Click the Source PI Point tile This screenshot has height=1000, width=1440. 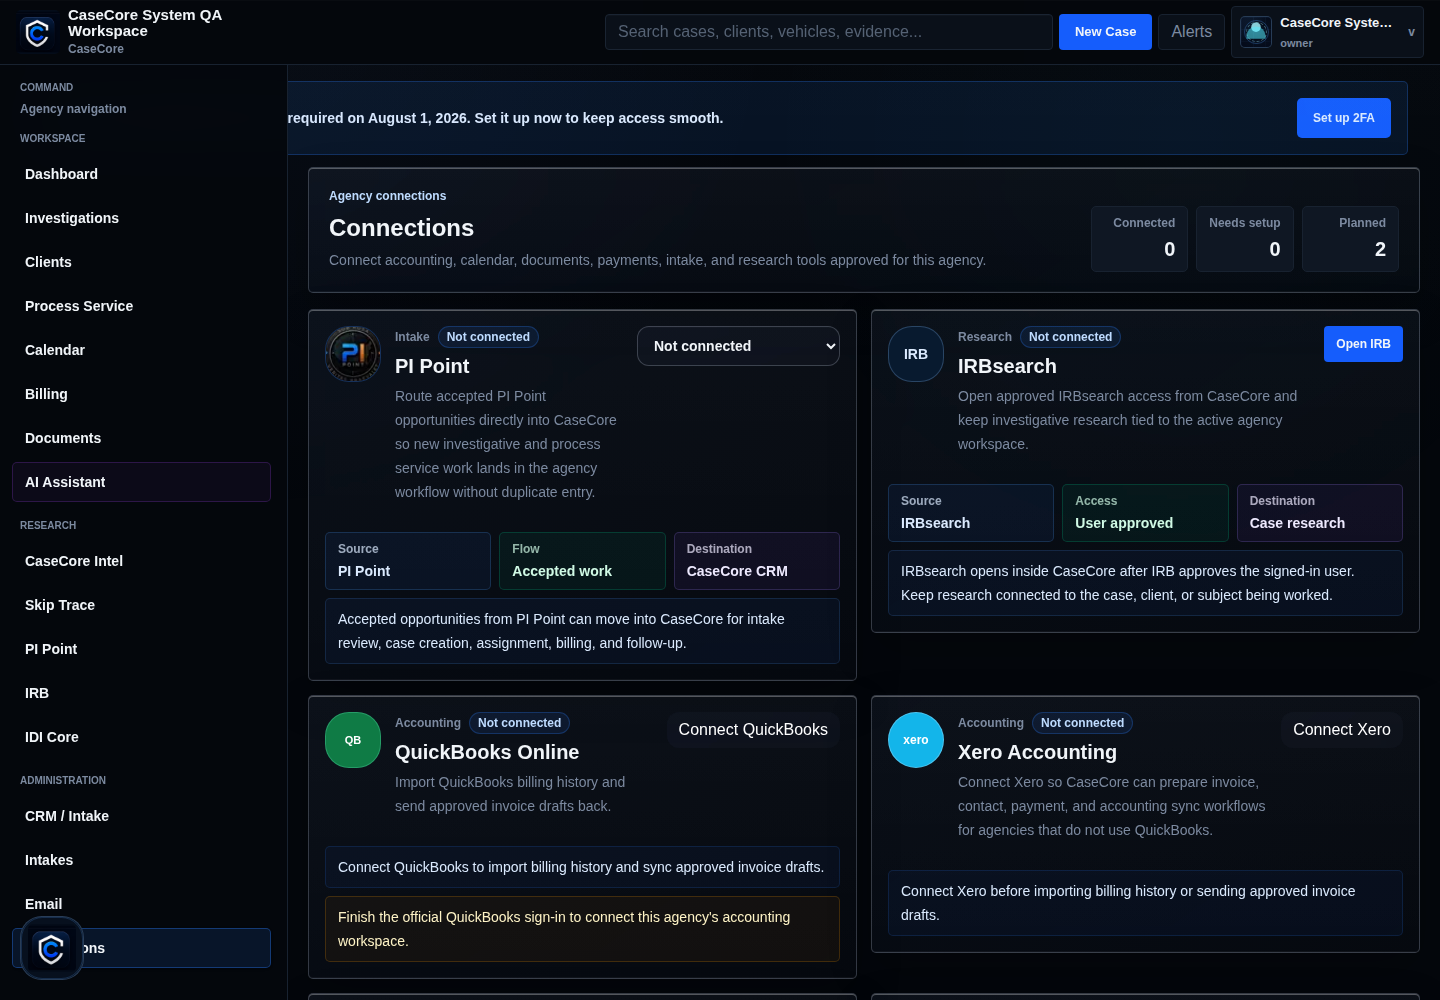tap(408, 561)
